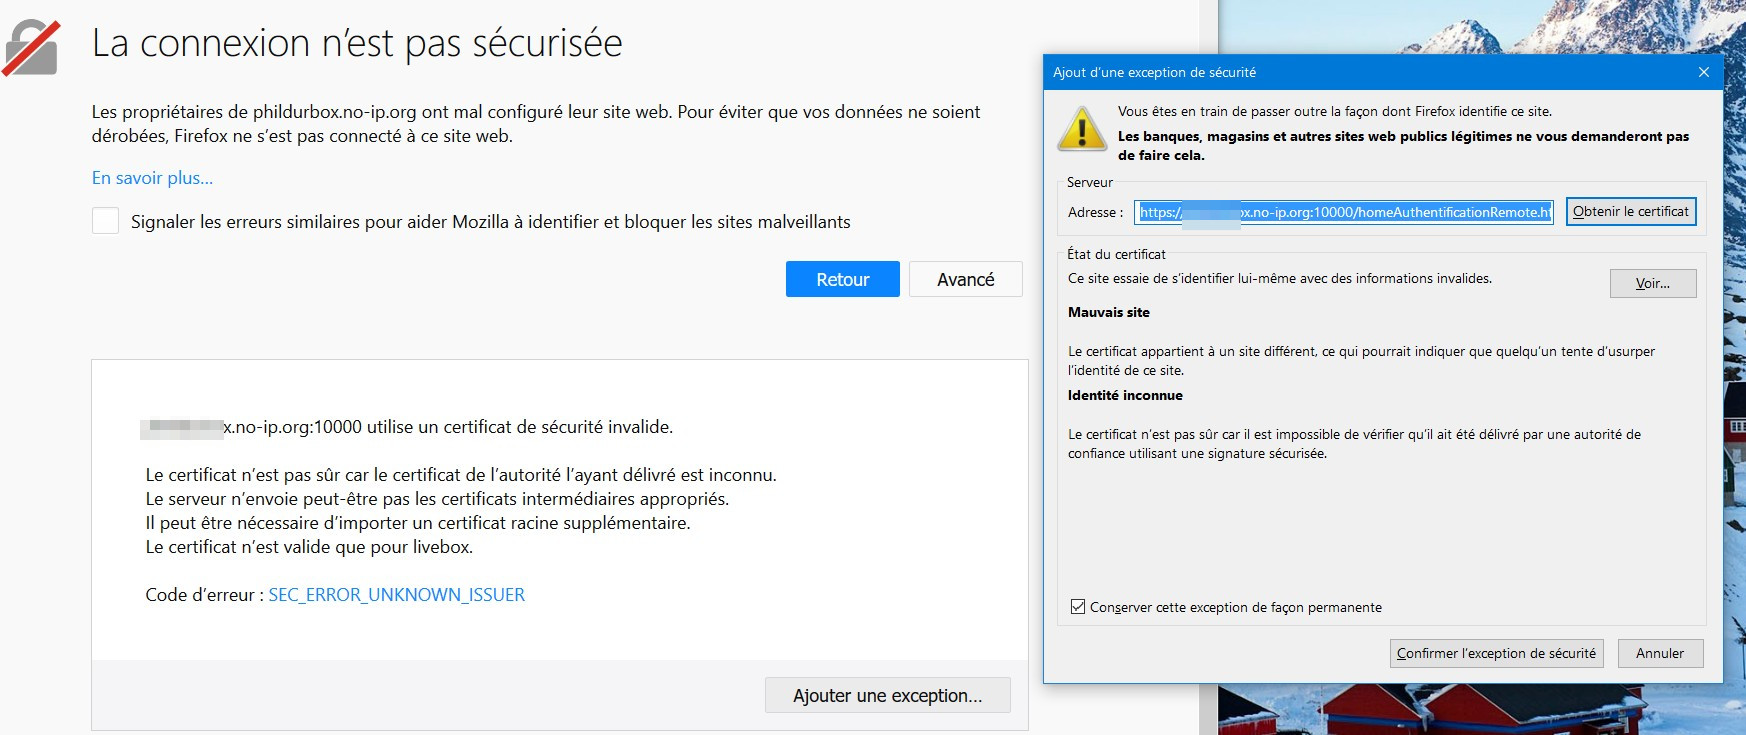Click the Serveur group label
Screen dimensions: 1746x735
(x=1090, y=182)
